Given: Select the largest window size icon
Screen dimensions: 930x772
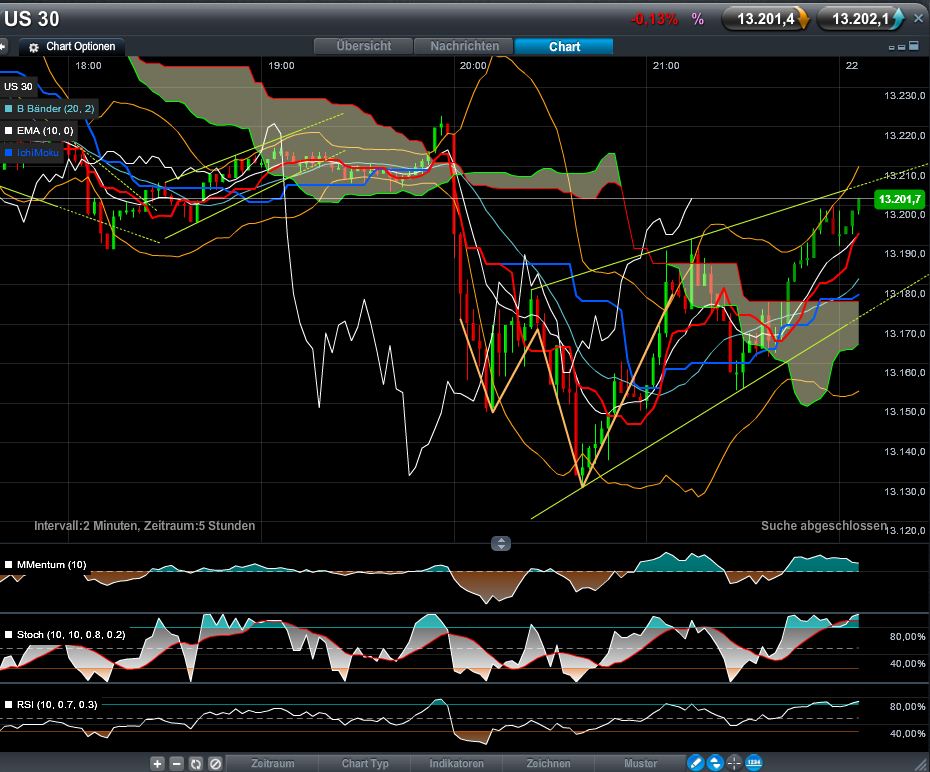Looking at the screenshot, I should 914,46.
